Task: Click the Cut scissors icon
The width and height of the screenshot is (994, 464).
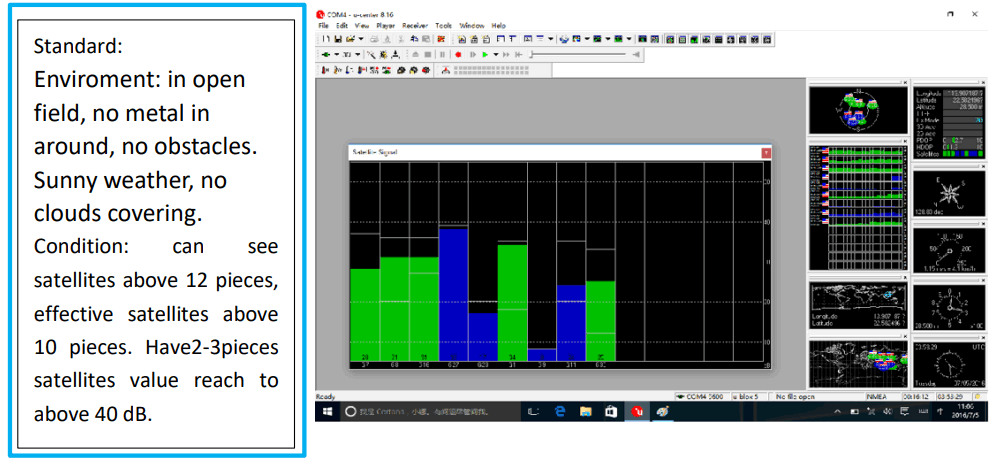Action: coord(401,39)
